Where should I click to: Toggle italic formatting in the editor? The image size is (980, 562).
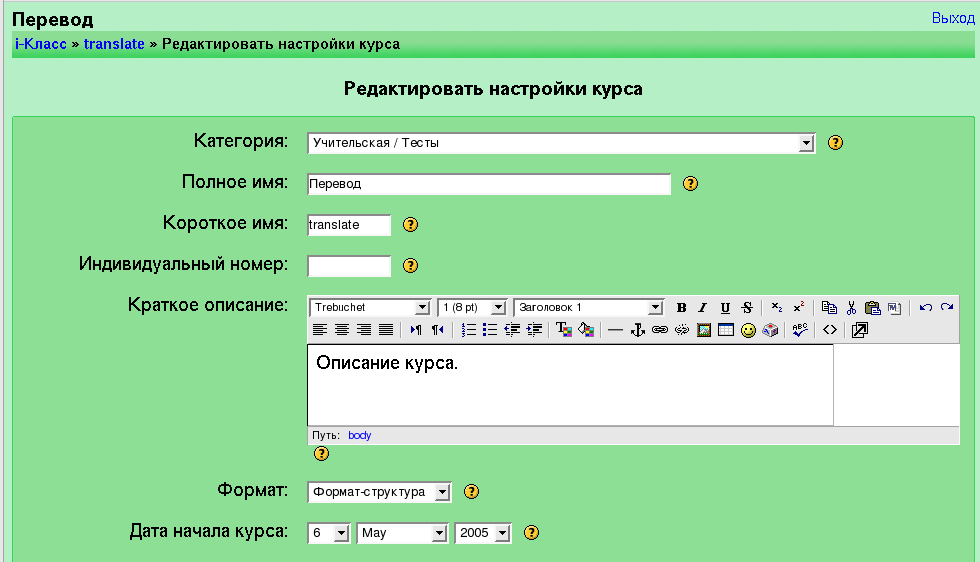[x=703, y=308]
